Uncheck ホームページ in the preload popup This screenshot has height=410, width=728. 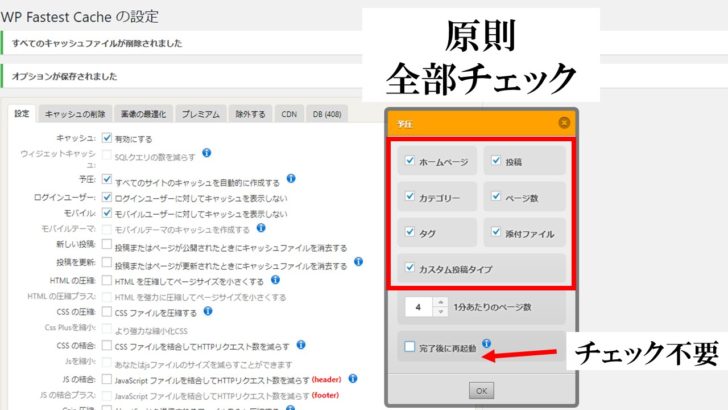coord(410,160)
